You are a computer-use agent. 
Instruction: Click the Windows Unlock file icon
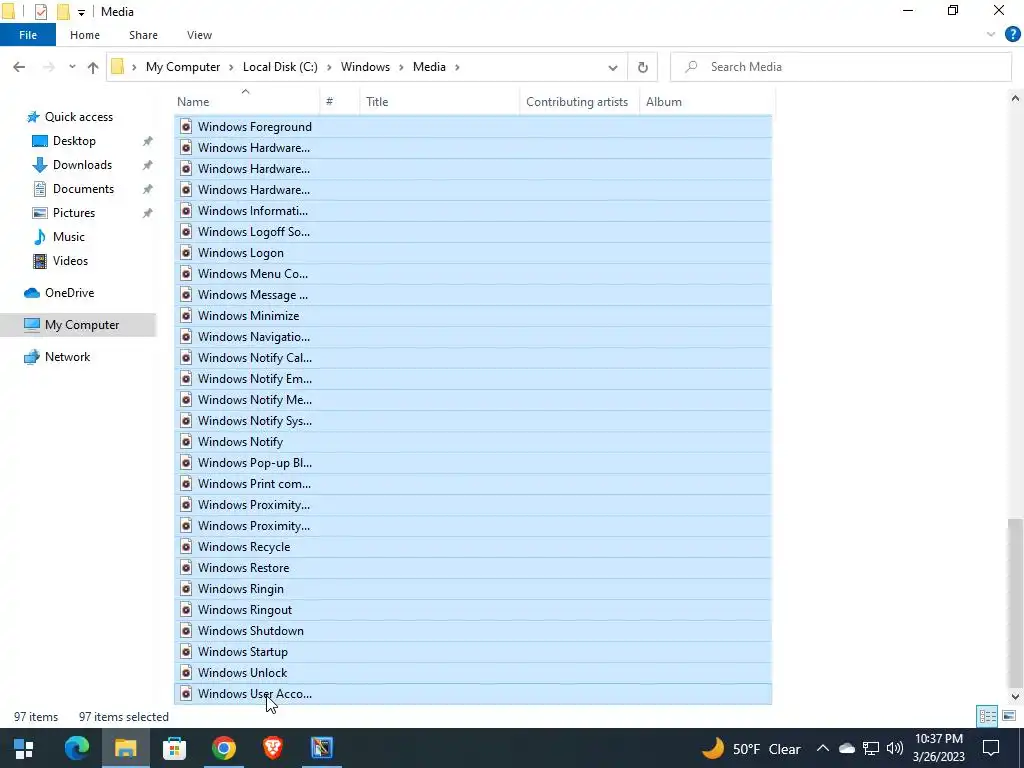click(x=186, y=672)
